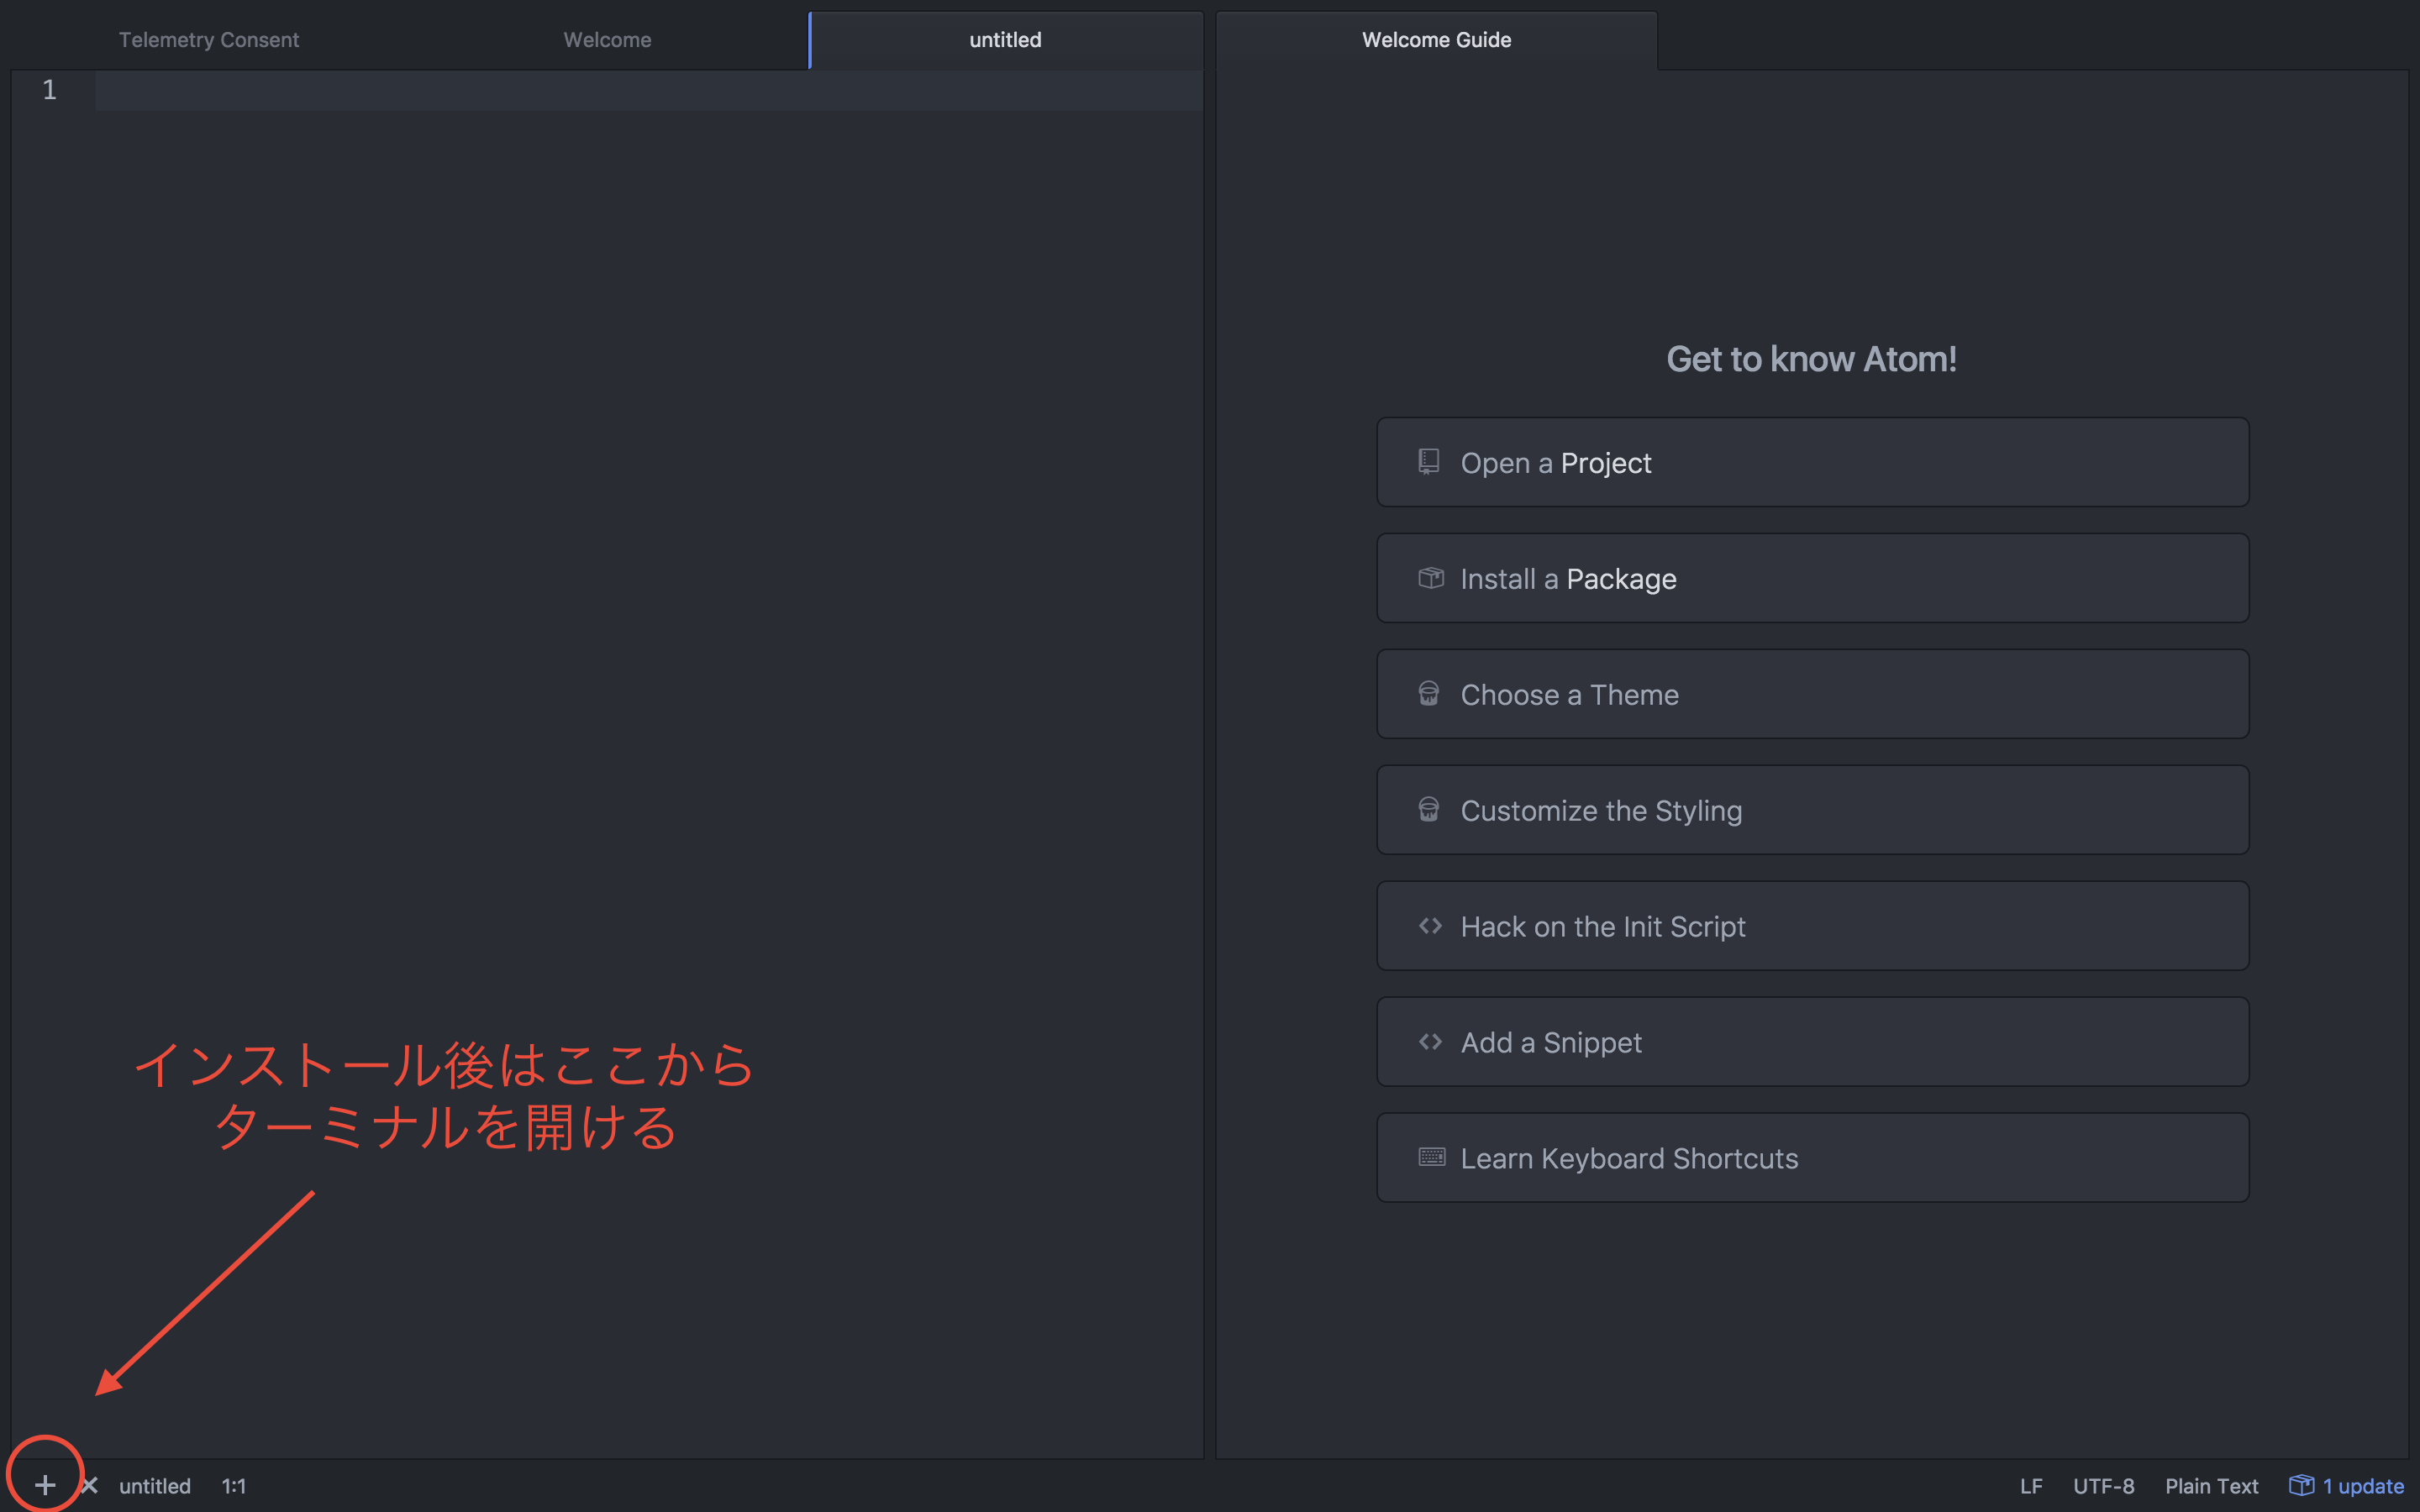Switch to the Telemetry Consent tab

coord(209,40)
